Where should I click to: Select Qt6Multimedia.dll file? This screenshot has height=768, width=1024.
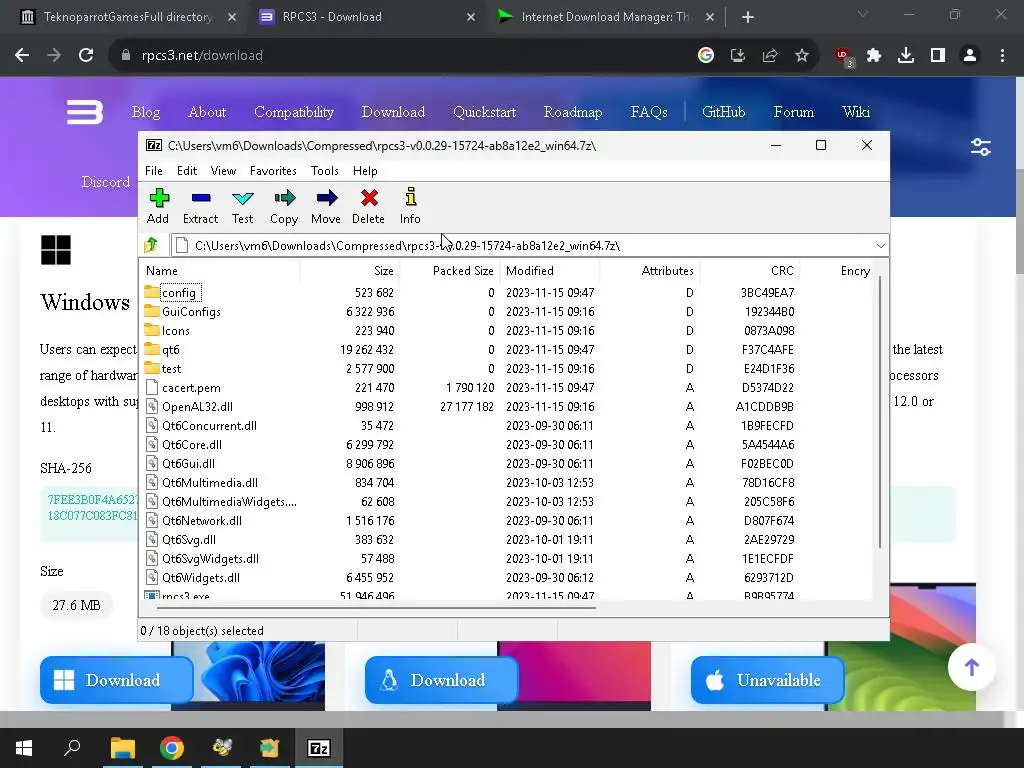[x=209, y=483]
